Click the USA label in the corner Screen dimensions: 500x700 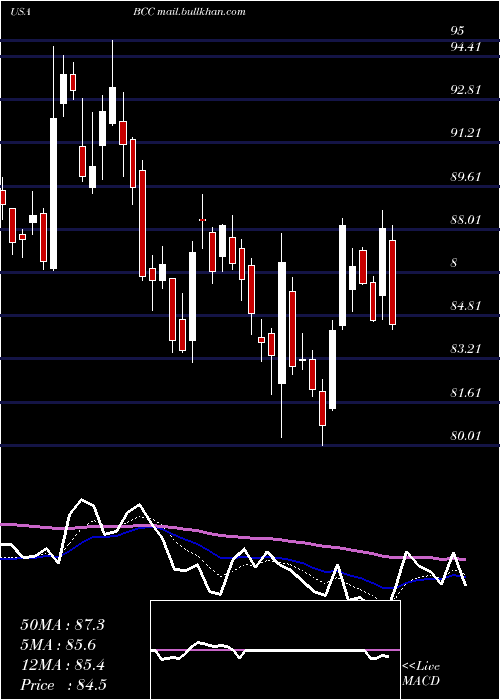point(21,12)
